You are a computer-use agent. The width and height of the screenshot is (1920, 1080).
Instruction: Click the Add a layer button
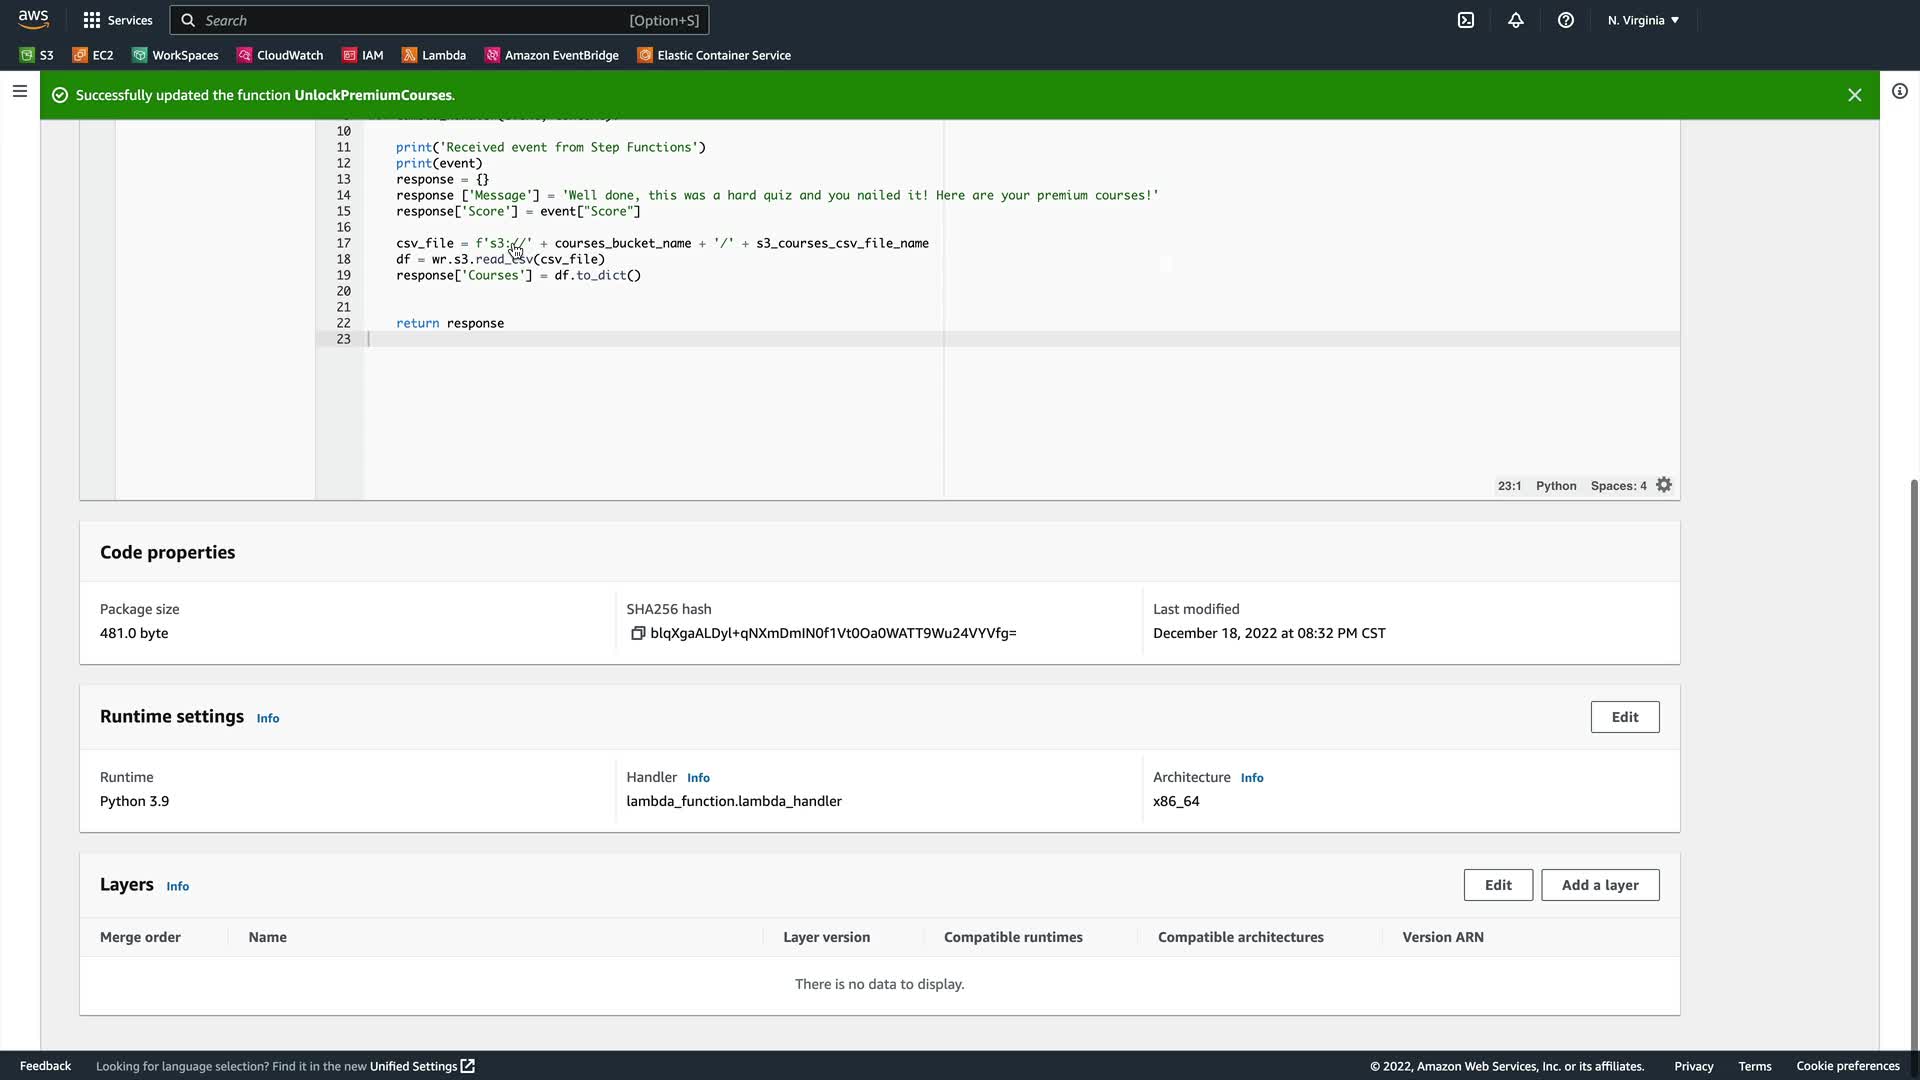point(1599,885)
